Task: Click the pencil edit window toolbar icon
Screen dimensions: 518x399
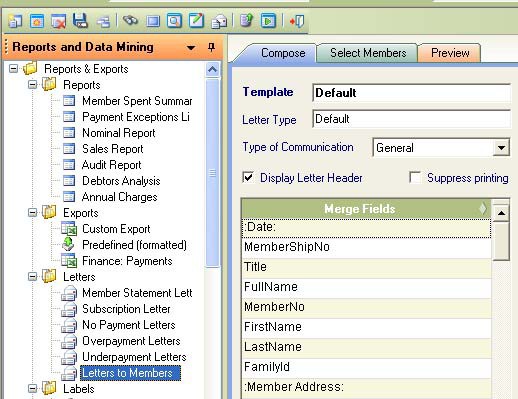Action: click(196, 21)
